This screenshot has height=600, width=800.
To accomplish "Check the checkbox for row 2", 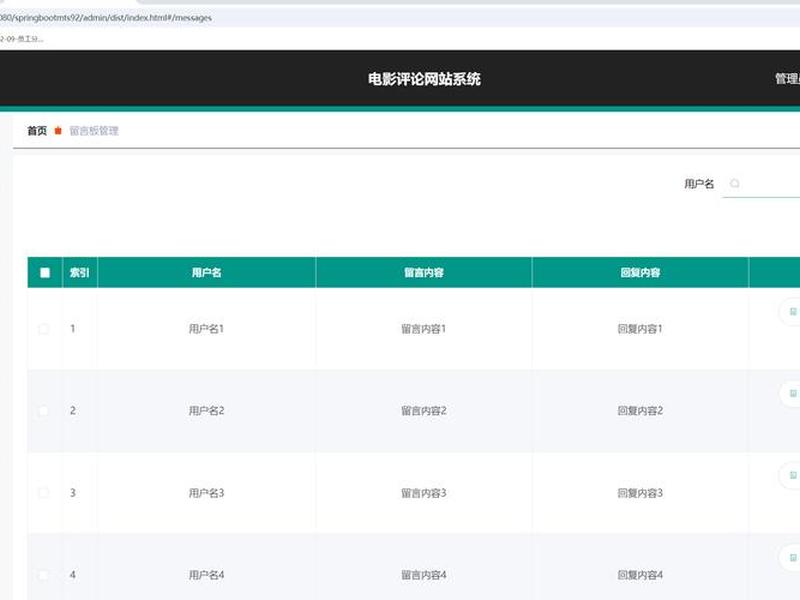I will click(x=44, y=411).
